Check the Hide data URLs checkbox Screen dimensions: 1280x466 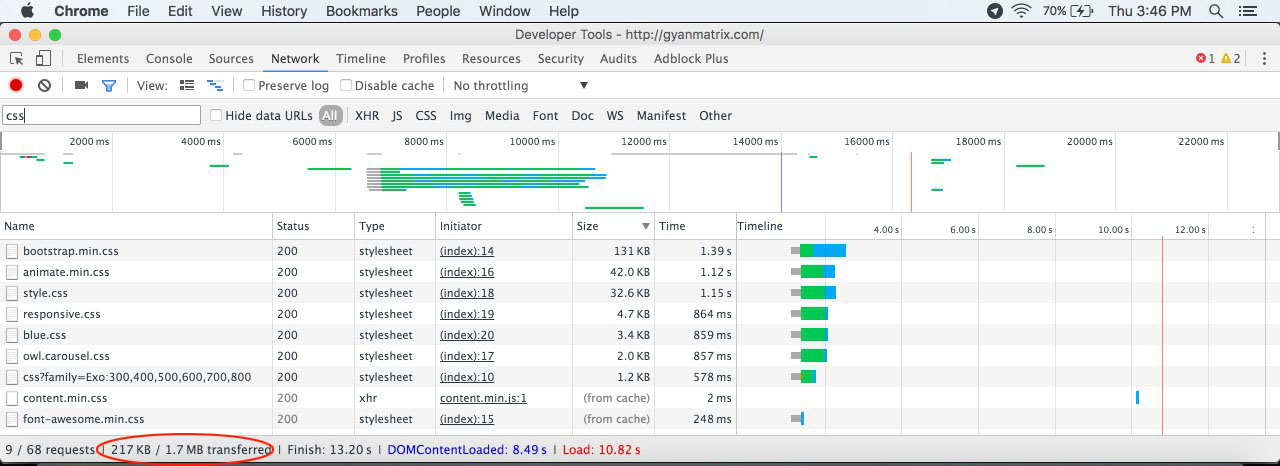pos(216,115)
